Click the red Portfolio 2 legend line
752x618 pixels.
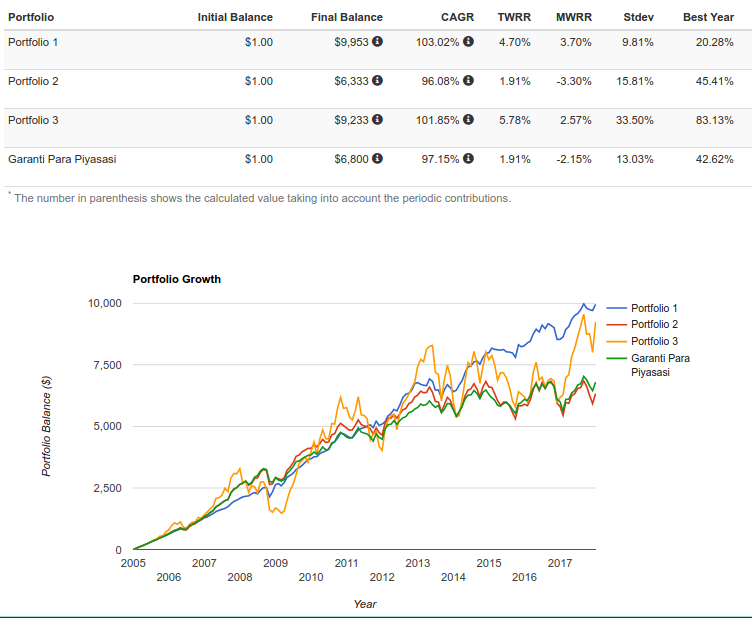point(616,325)
